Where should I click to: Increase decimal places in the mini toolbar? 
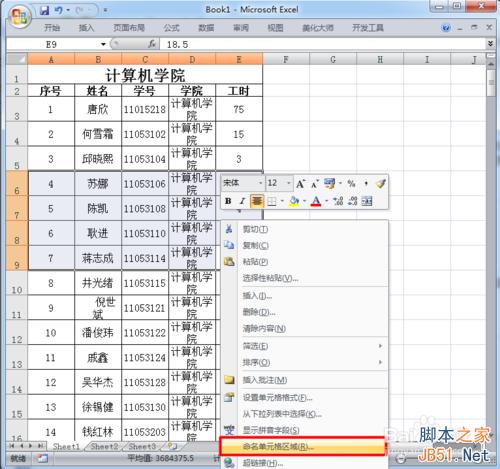(x=338, y=201)
